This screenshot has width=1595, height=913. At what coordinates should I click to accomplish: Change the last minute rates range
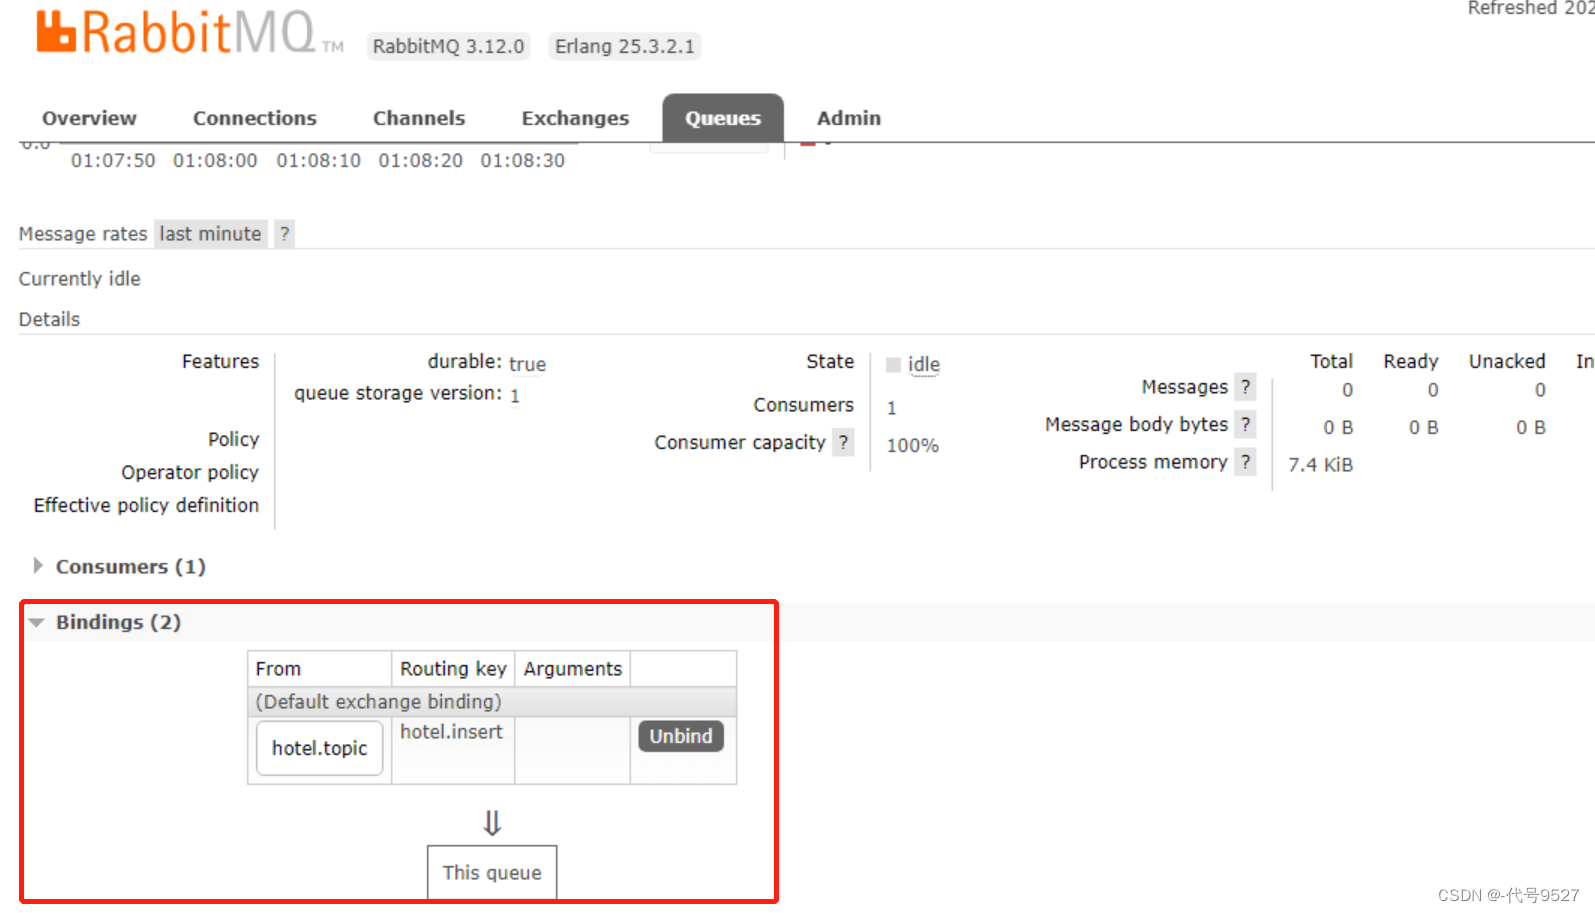click(210, 234)
